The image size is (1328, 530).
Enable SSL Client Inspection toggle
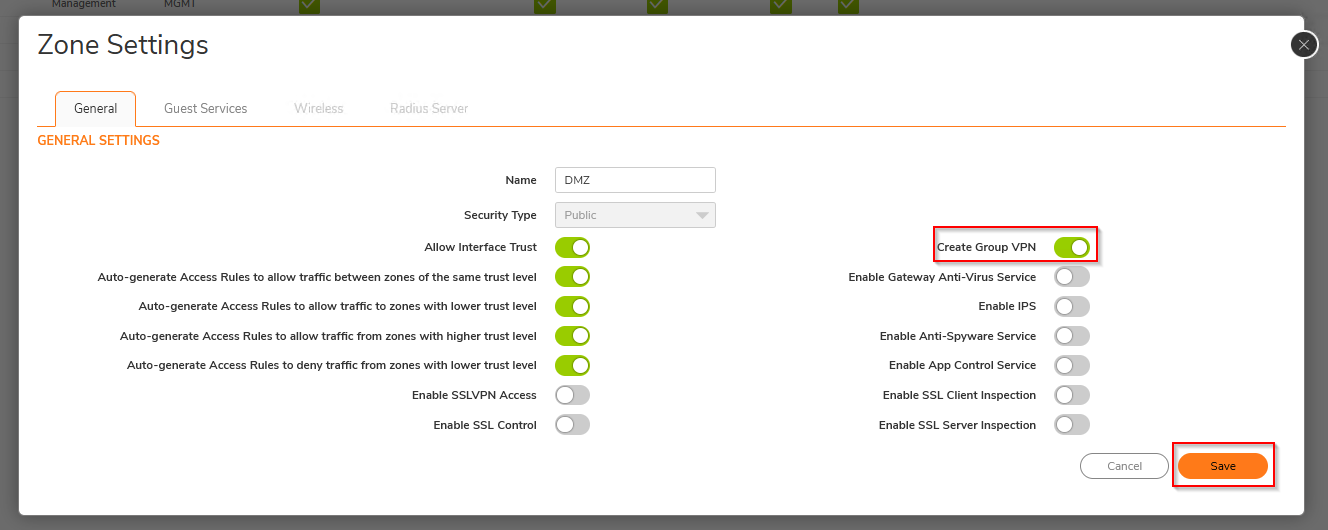pyautogui.click(x=1071, y=395)
